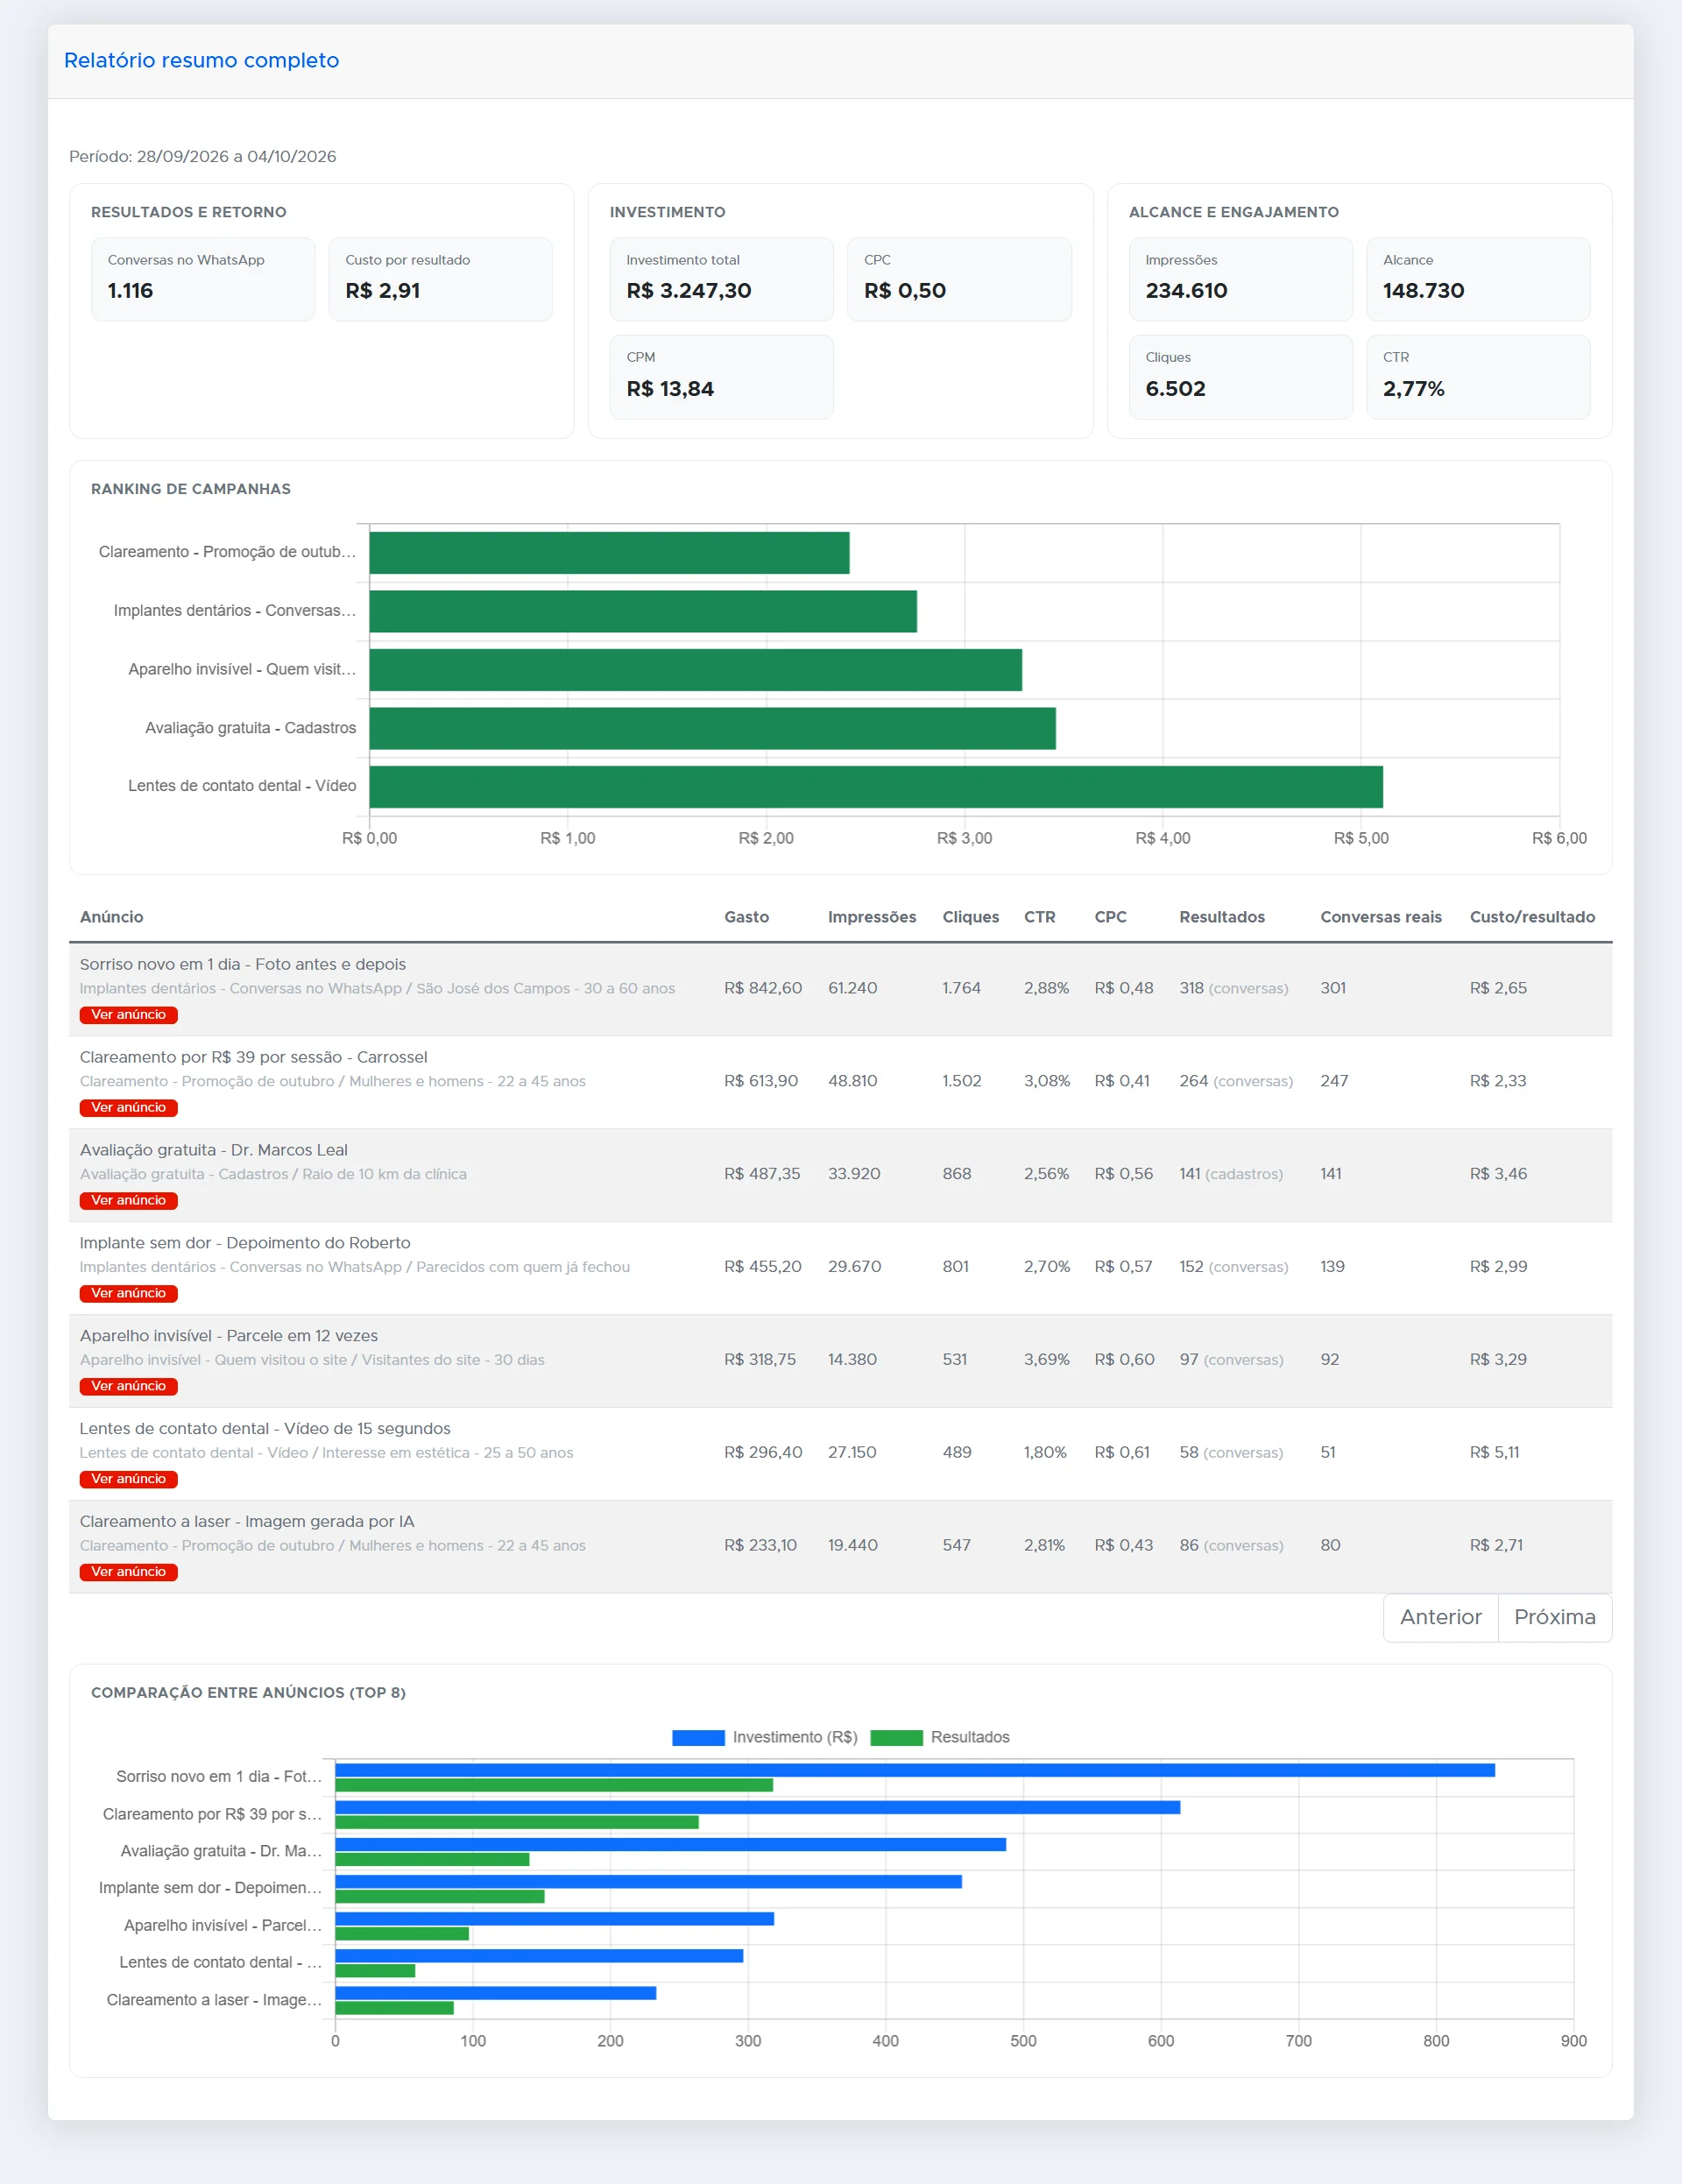Click the Custo/resultado column header
Screen dimensions: 1682x2184
(x=1532, y=917)
